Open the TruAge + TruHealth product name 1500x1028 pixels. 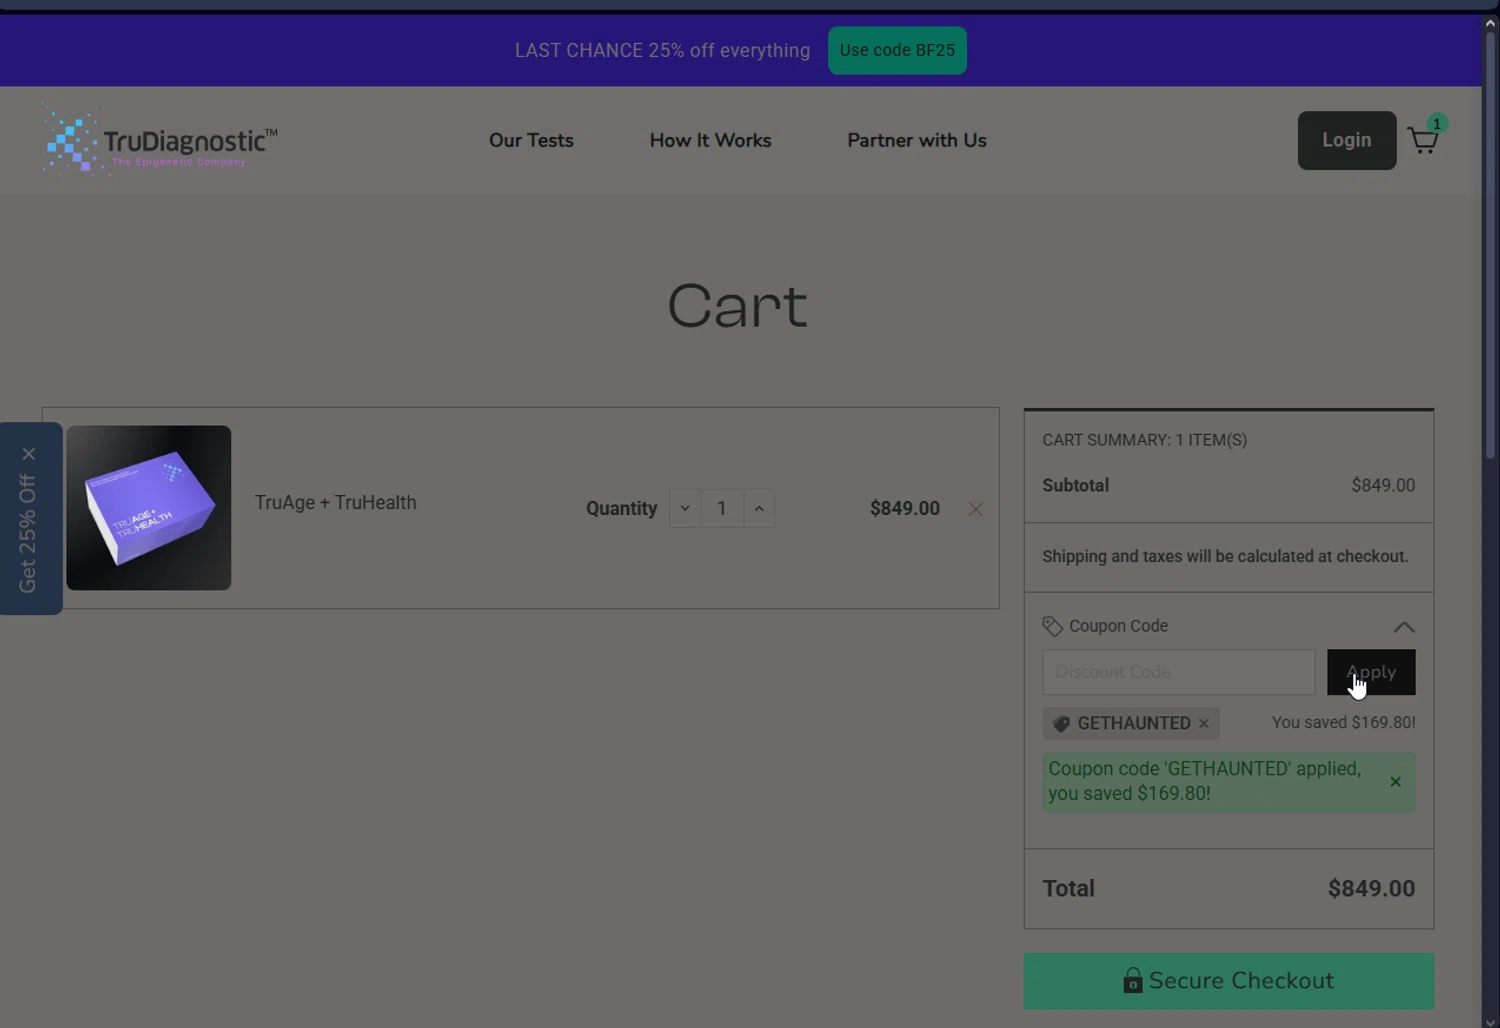pos(335,502)
